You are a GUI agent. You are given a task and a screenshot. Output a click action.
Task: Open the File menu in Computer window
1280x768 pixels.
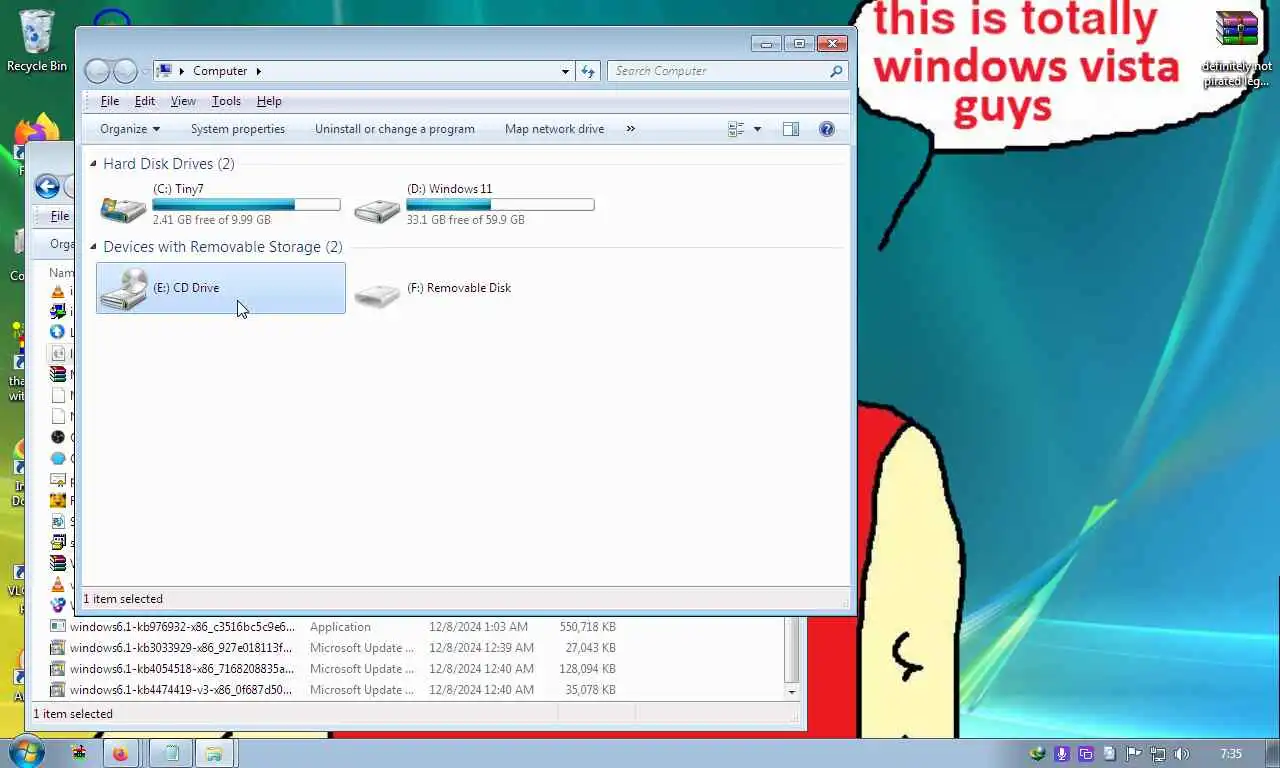point(110,101)
